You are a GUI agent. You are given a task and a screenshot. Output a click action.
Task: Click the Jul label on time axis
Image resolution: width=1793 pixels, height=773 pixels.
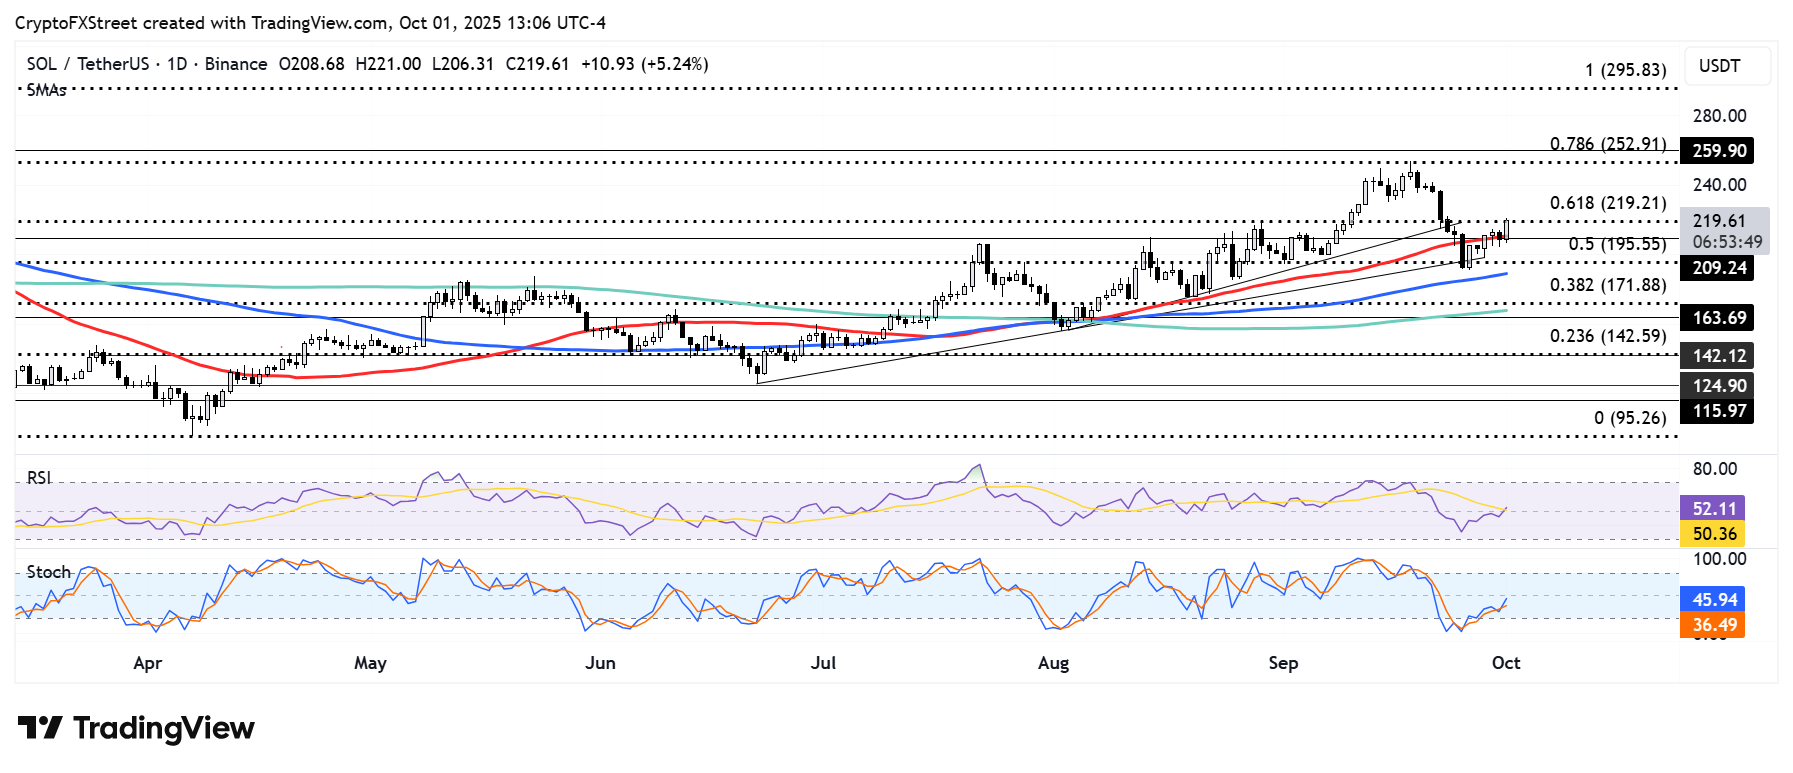(823, 663)
